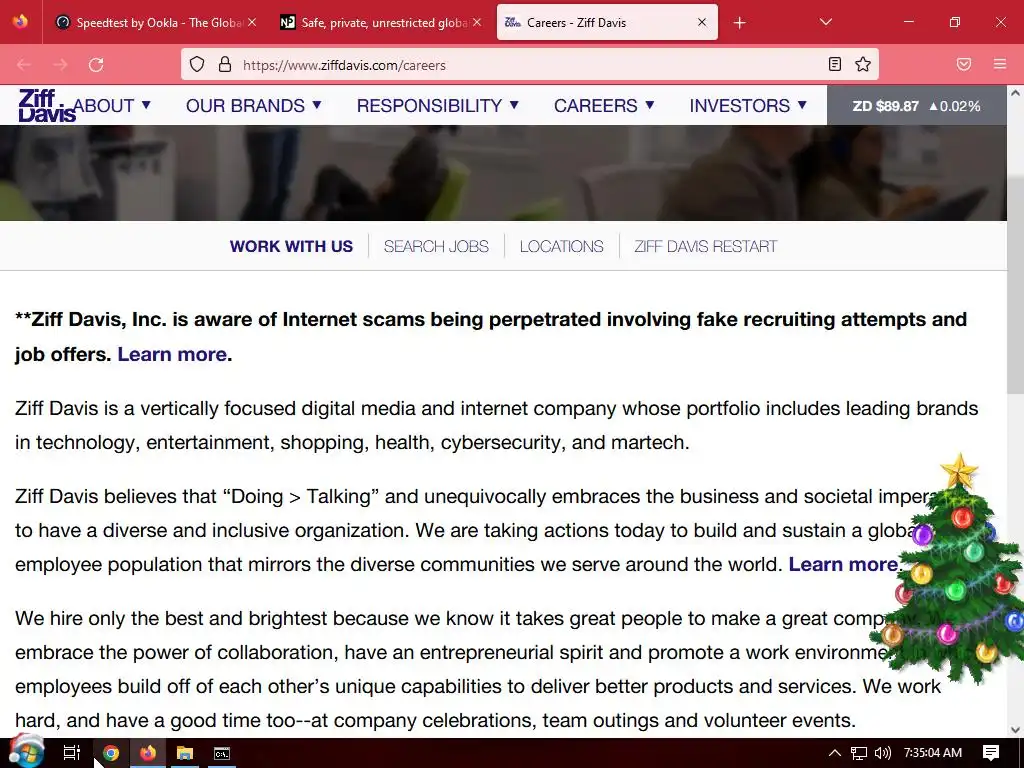Click the hero banner image
The image size is (1024, 768).
pyautogui.click(x=503, y=173)
